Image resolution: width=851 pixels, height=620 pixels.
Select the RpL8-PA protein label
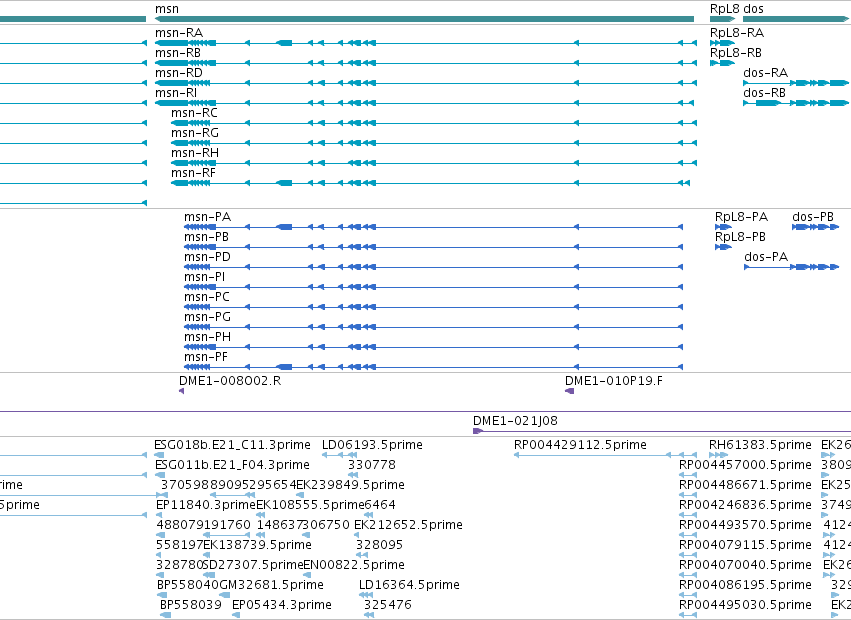(741, 217)
